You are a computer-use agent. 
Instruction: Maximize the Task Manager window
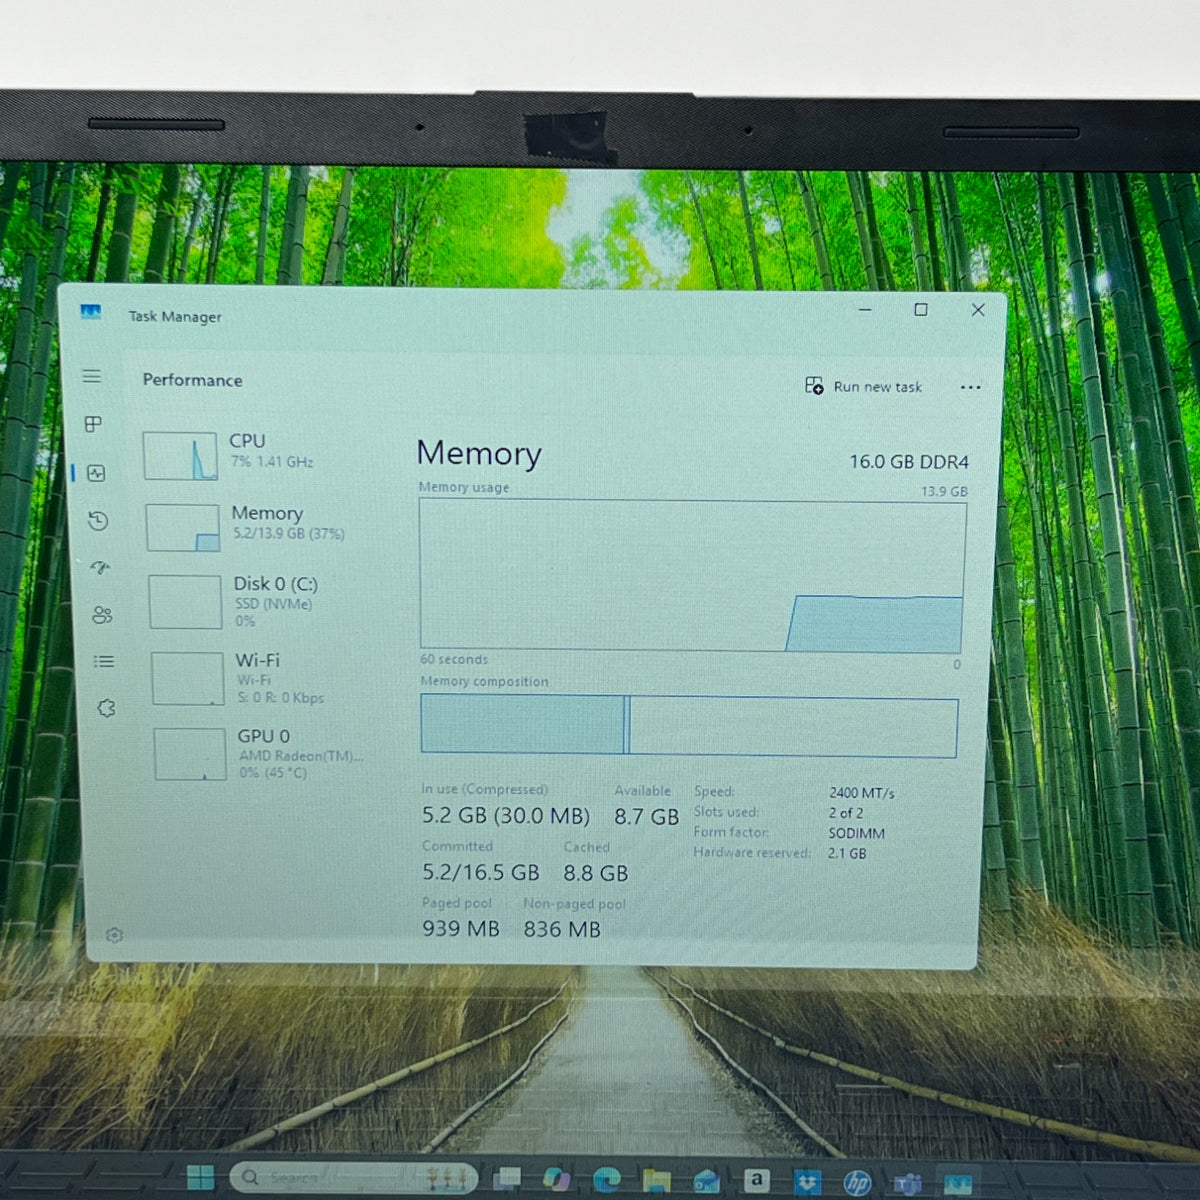coord(921,310)
